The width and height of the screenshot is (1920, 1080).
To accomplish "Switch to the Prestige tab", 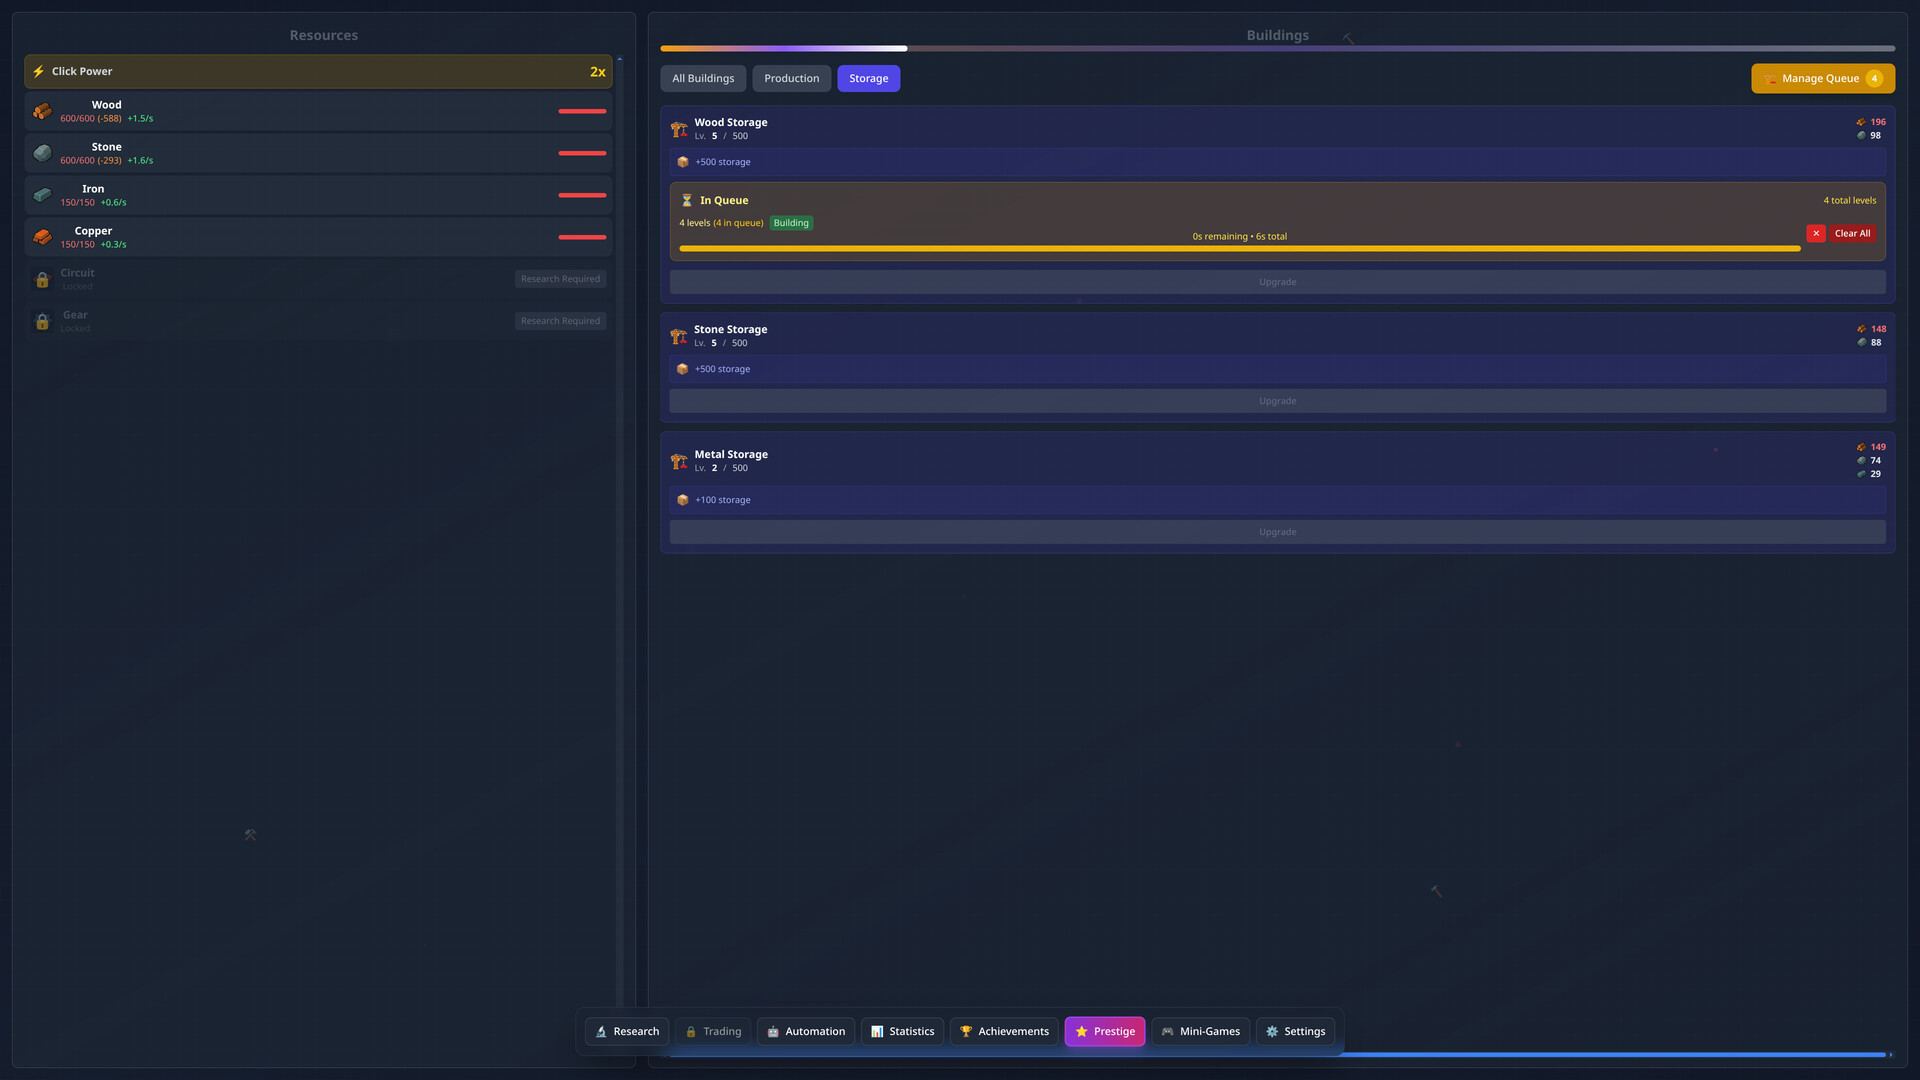I will coord(1105,1031).
